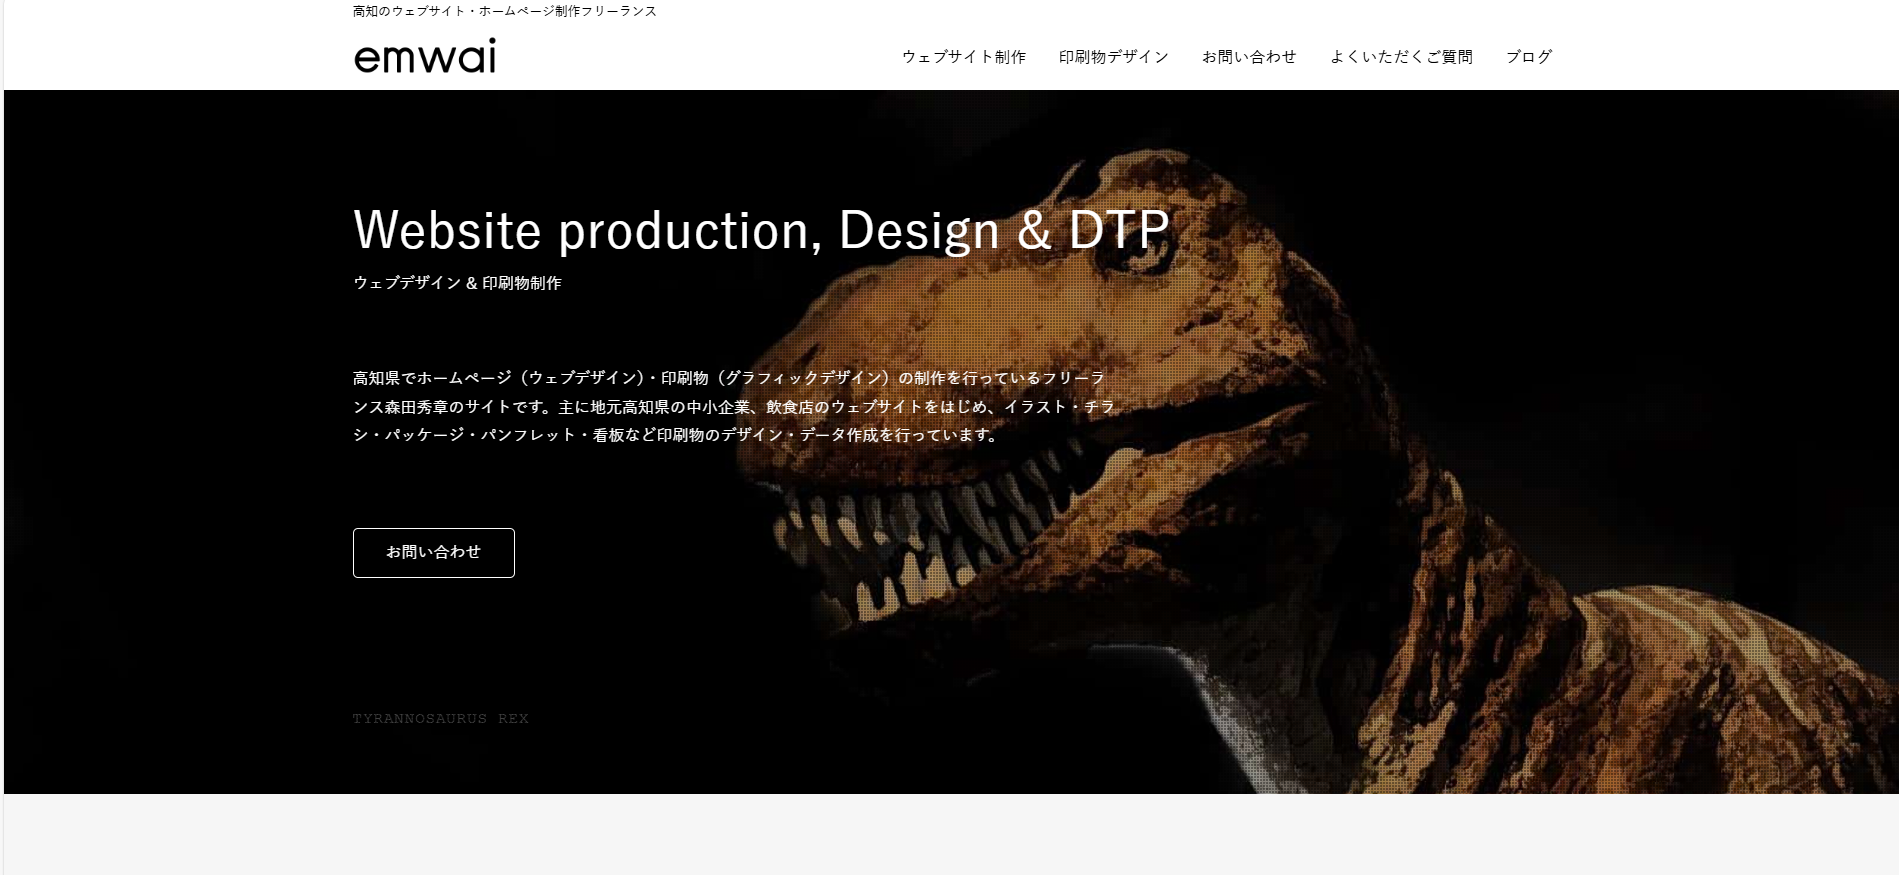Go to お問い合わせ in the navigation bar
This screenshot has height=875, width=1899.
pos(1249,57)
